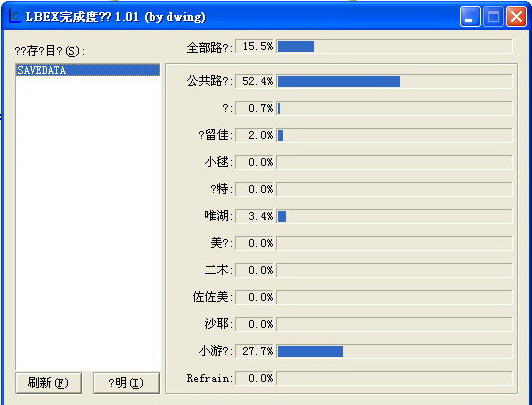
Task: Click the ?明 (I) info button
Action: pyautogui.click(x=126, y=383)
